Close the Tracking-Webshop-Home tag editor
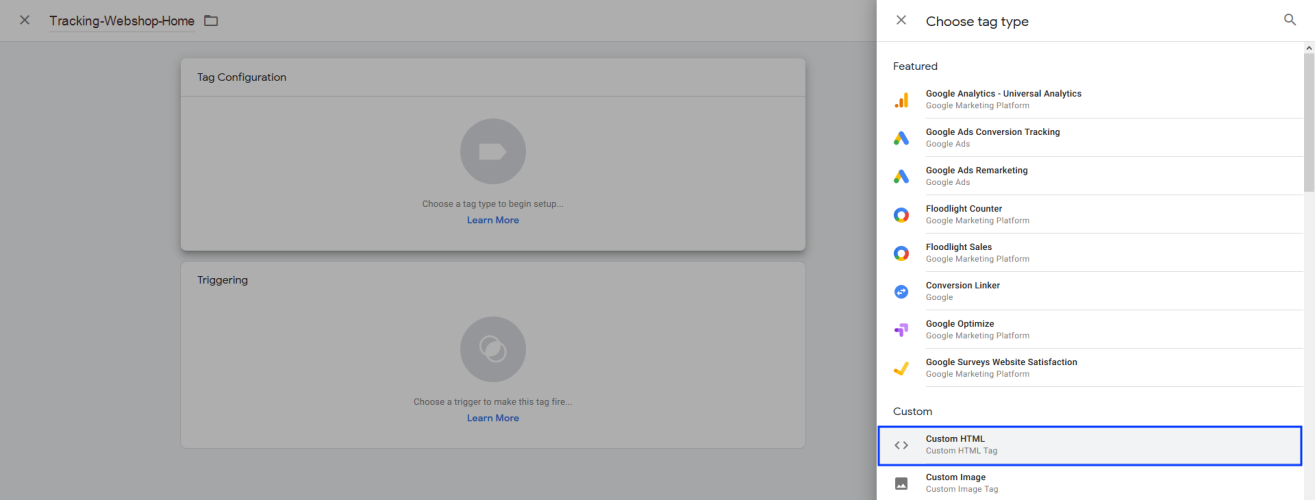The width and height of the screenshot is (1315, 500). tap(25, 20)
